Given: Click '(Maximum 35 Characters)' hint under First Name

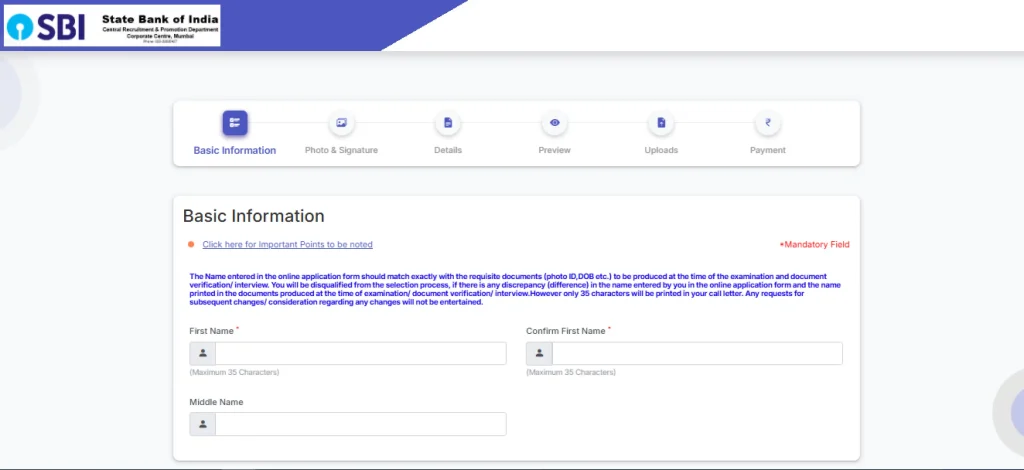Looking at the screenshot, I should (x=234, y=373).
